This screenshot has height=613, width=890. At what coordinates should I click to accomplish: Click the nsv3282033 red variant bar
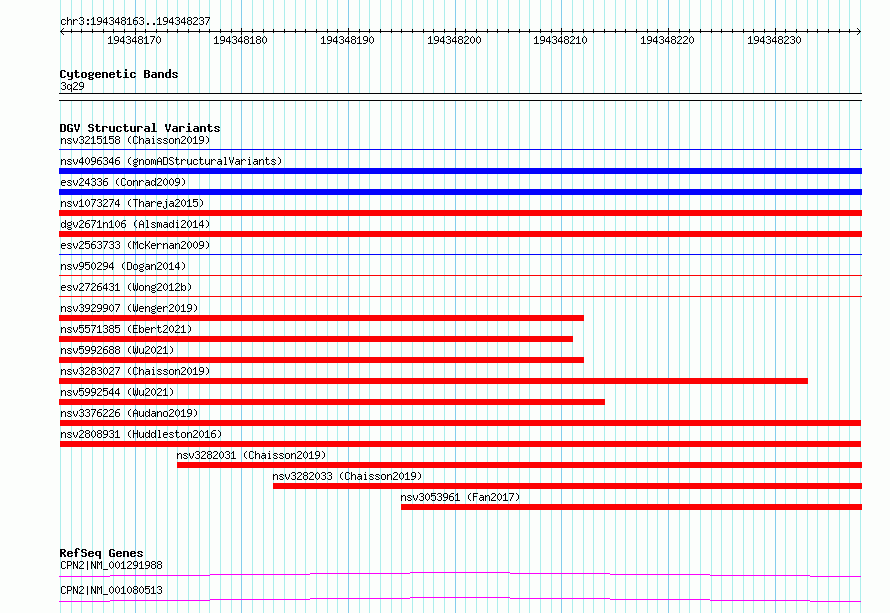click(568, 486)
